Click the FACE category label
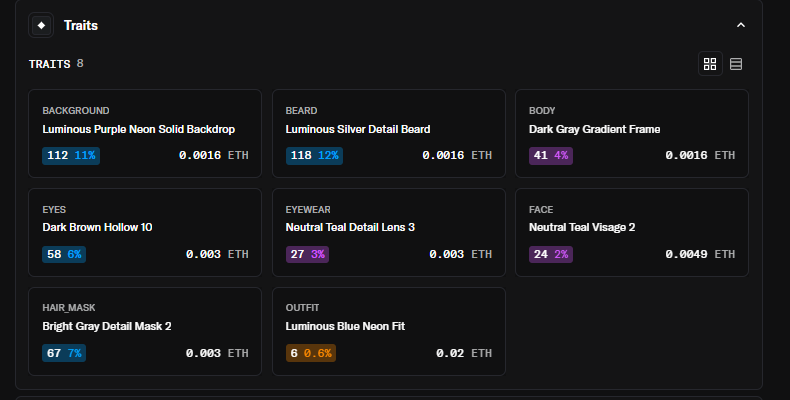This screenshot has width=790, height=400. click(x=541, y=210)
